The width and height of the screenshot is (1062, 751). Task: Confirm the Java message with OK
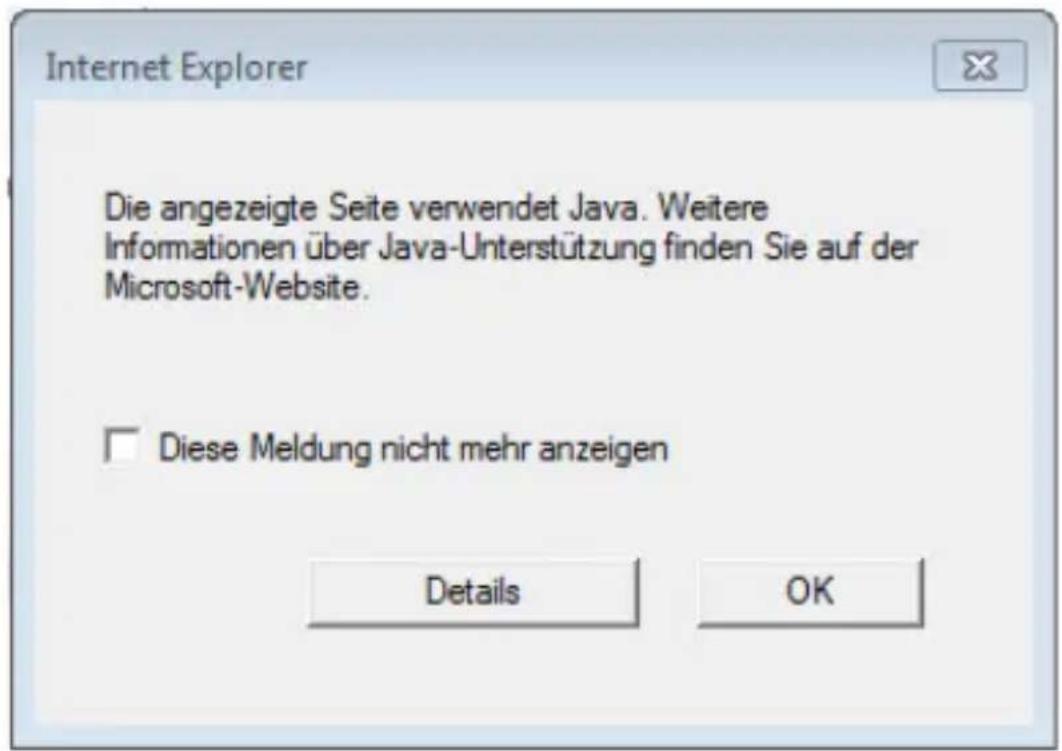[x=810, y=592]
